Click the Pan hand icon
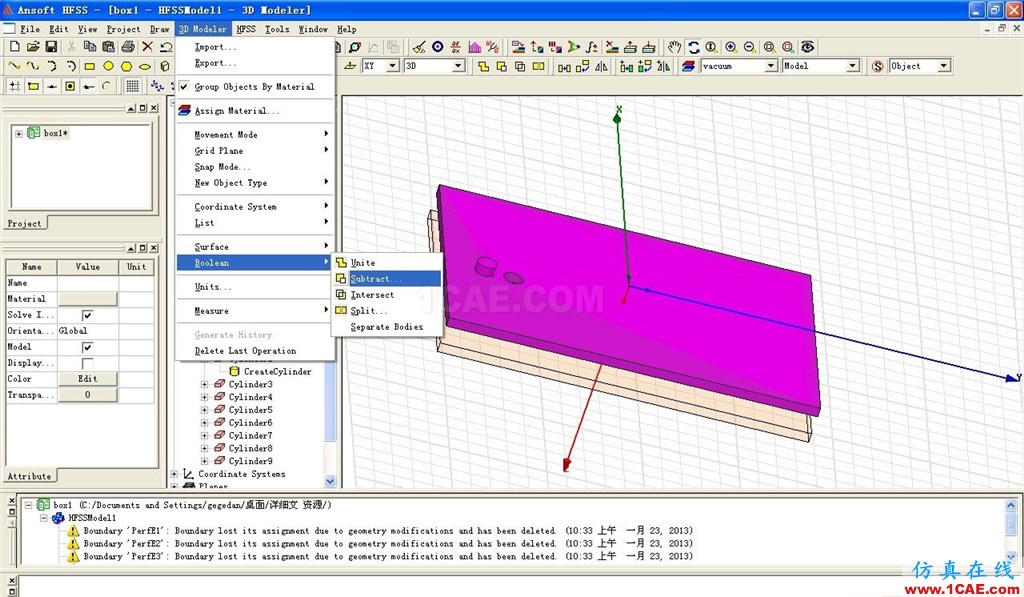 coord(674,47)
